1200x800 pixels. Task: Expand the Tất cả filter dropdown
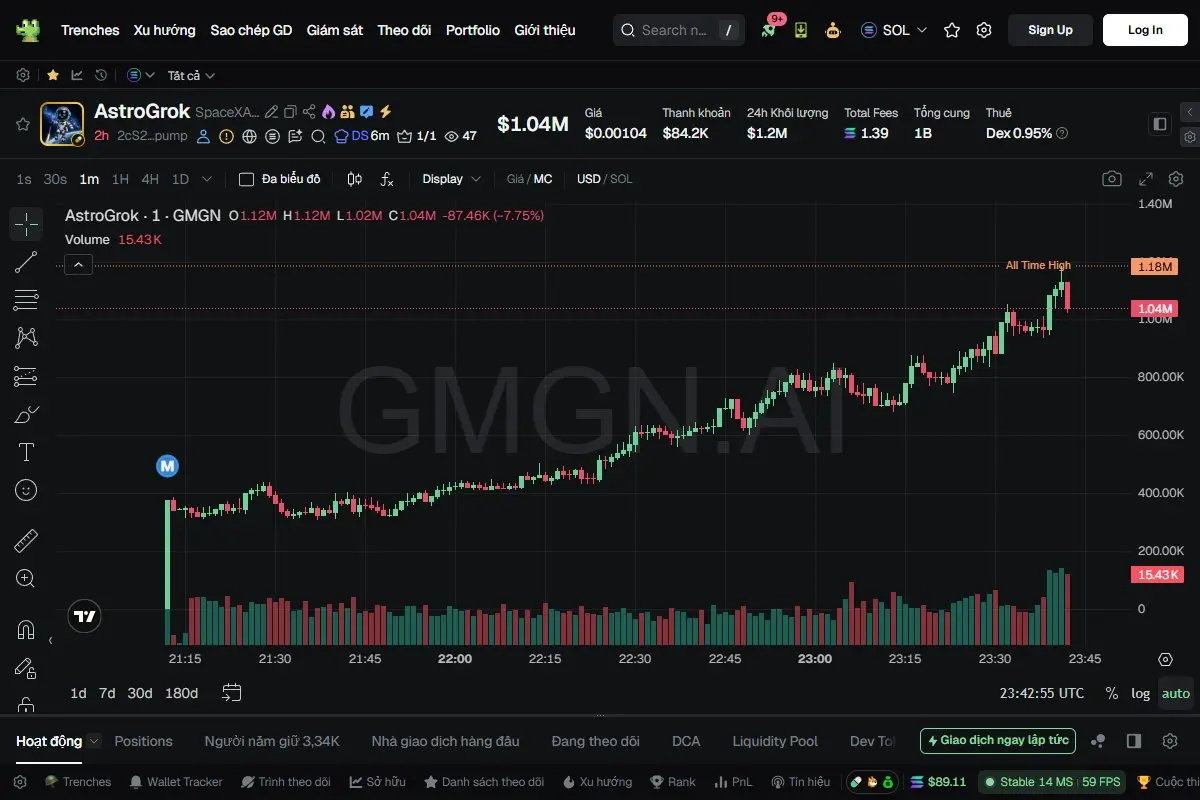point(191,75)
